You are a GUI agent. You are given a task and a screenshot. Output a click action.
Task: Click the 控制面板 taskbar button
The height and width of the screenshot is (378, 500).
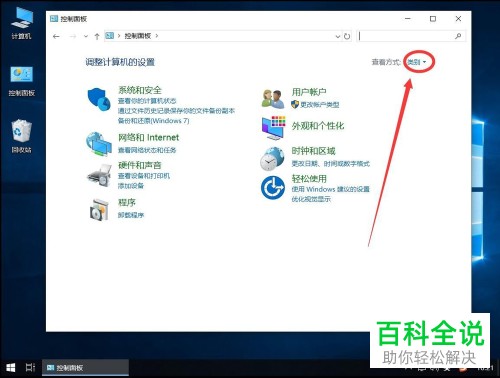pyautogui.click(x=85, y=368)
